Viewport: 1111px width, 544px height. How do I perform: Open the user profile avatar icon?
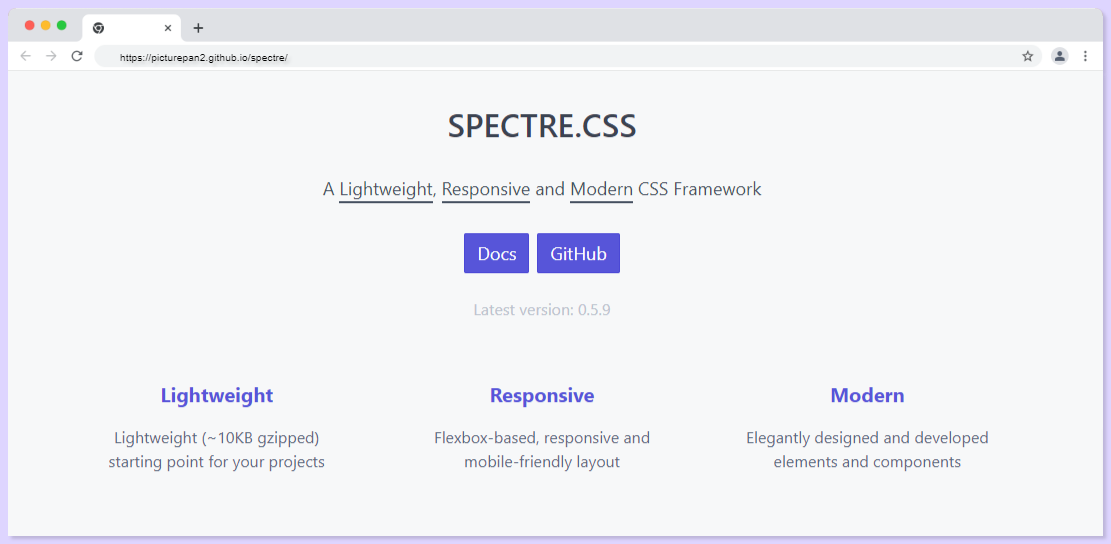point(1059,56)
